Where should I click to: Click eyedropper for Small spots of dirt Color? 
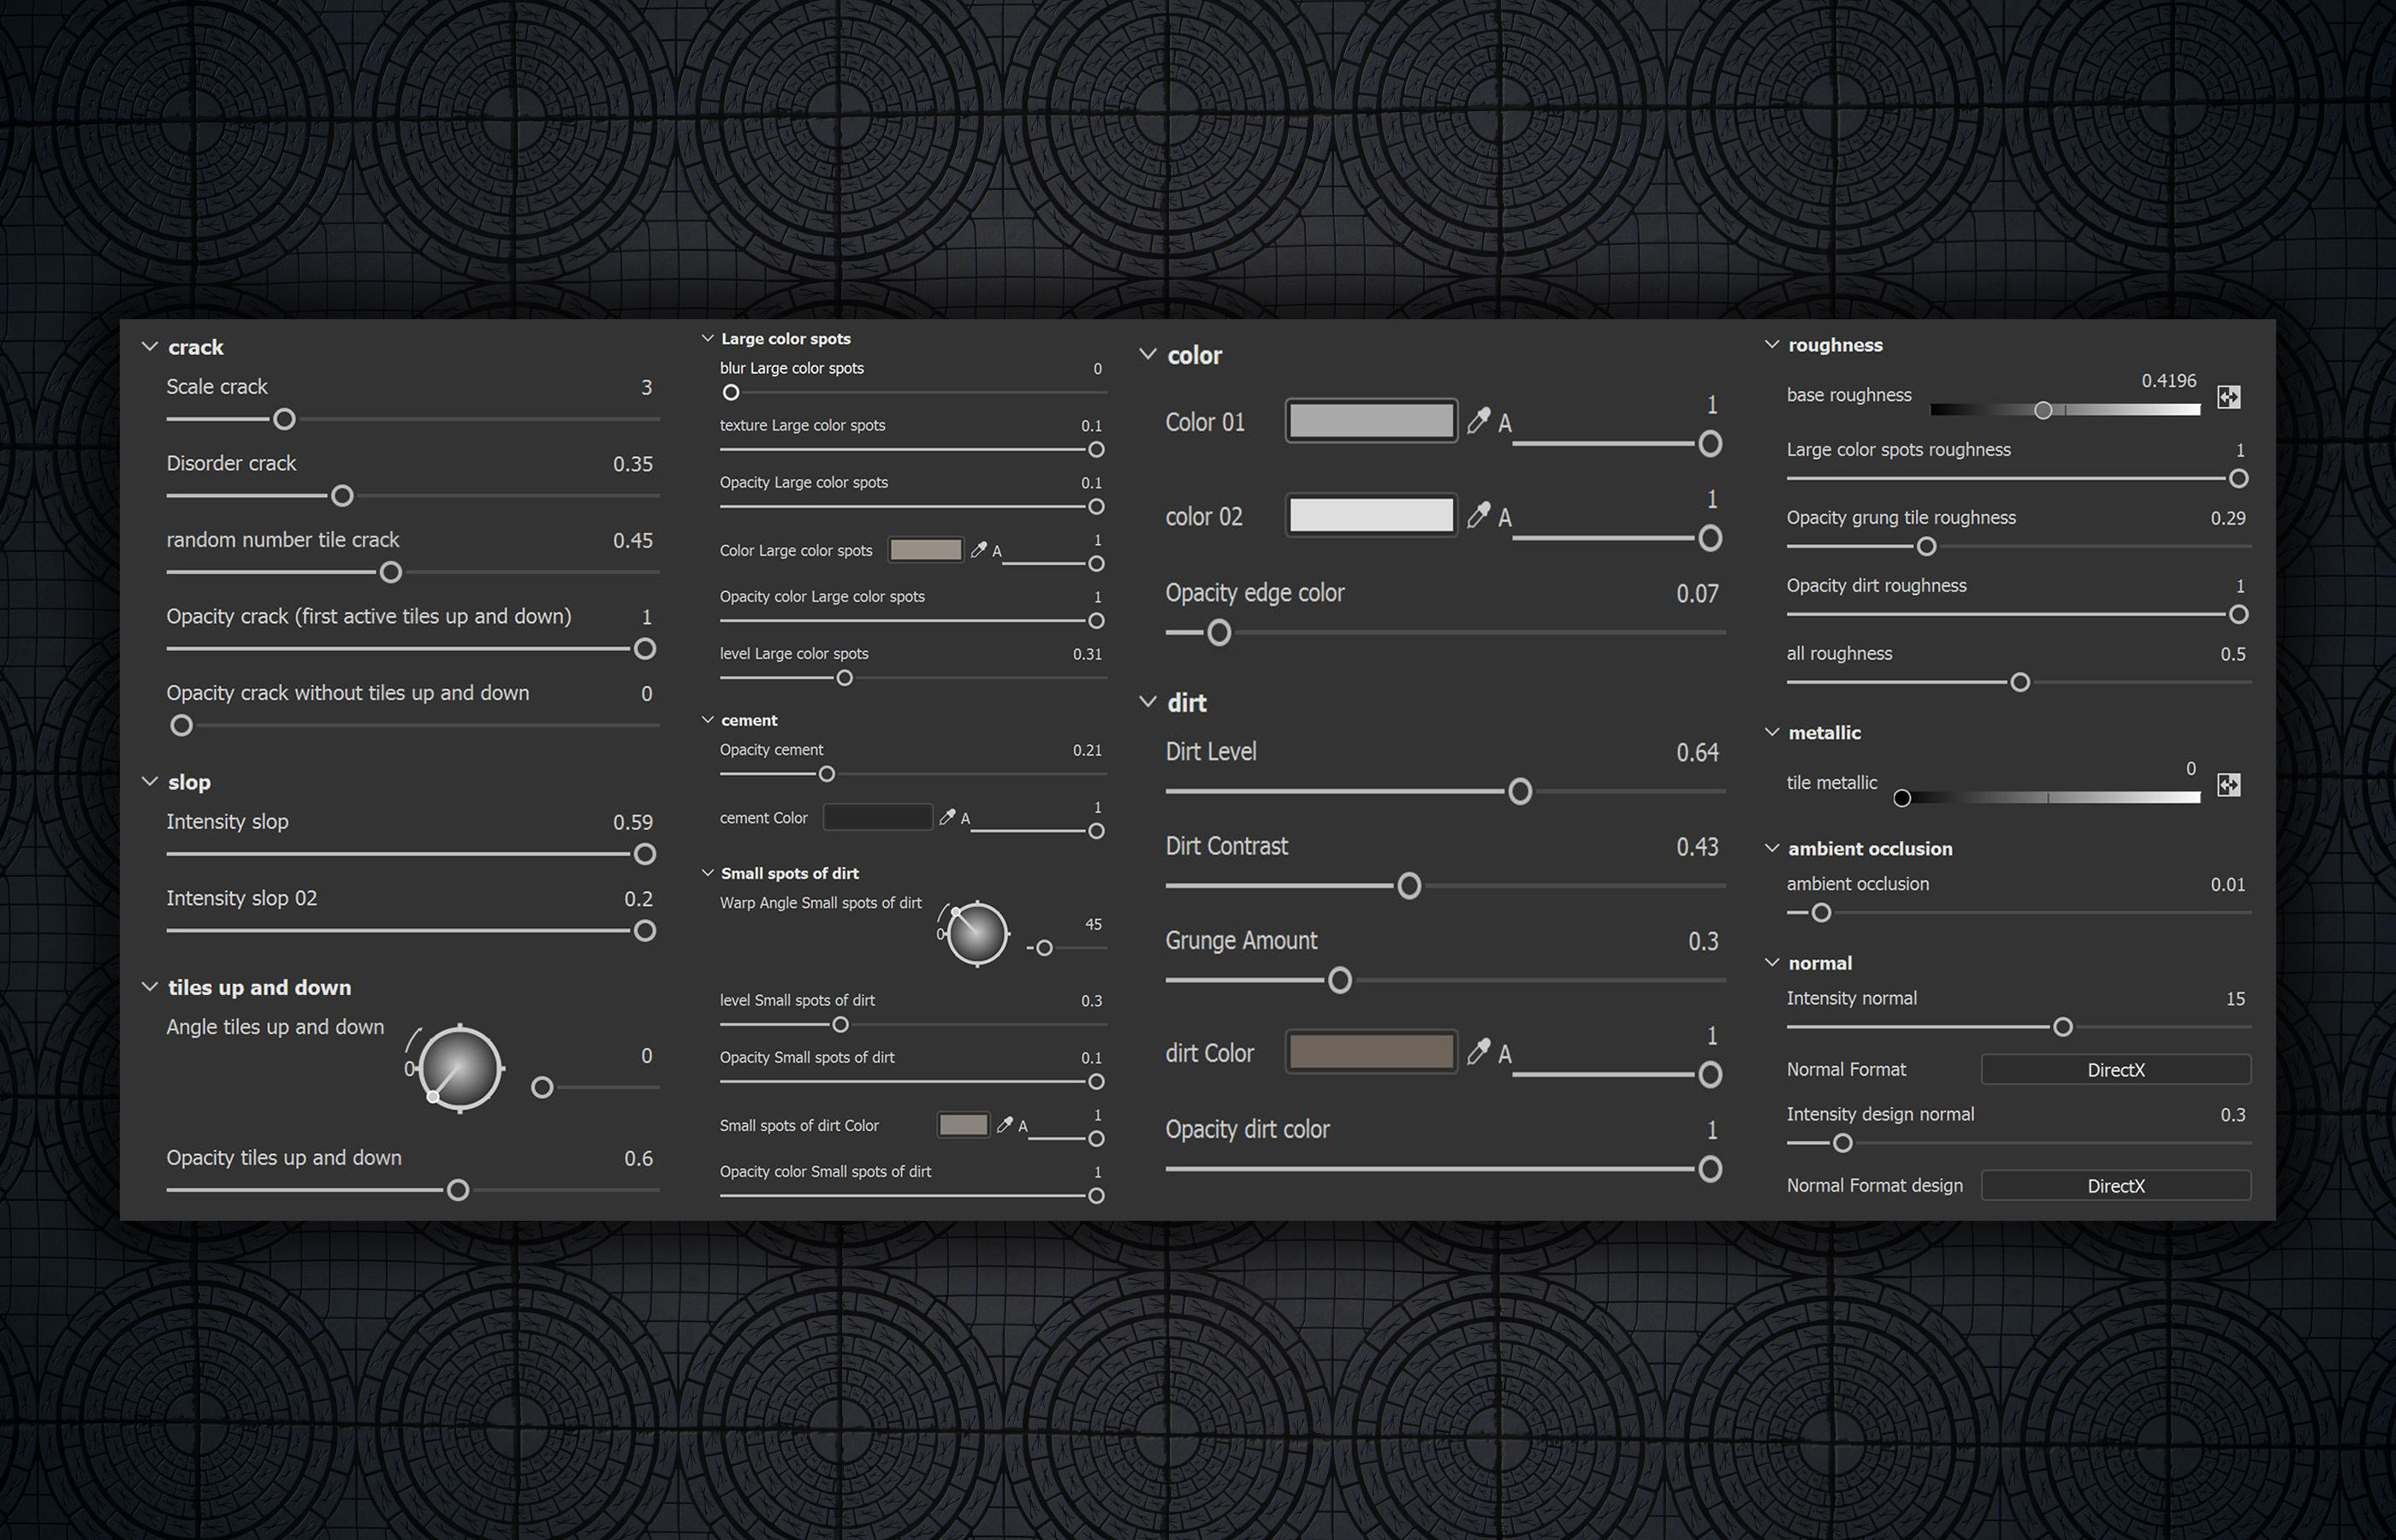pyautogui.click(x=1005, y=1125)
